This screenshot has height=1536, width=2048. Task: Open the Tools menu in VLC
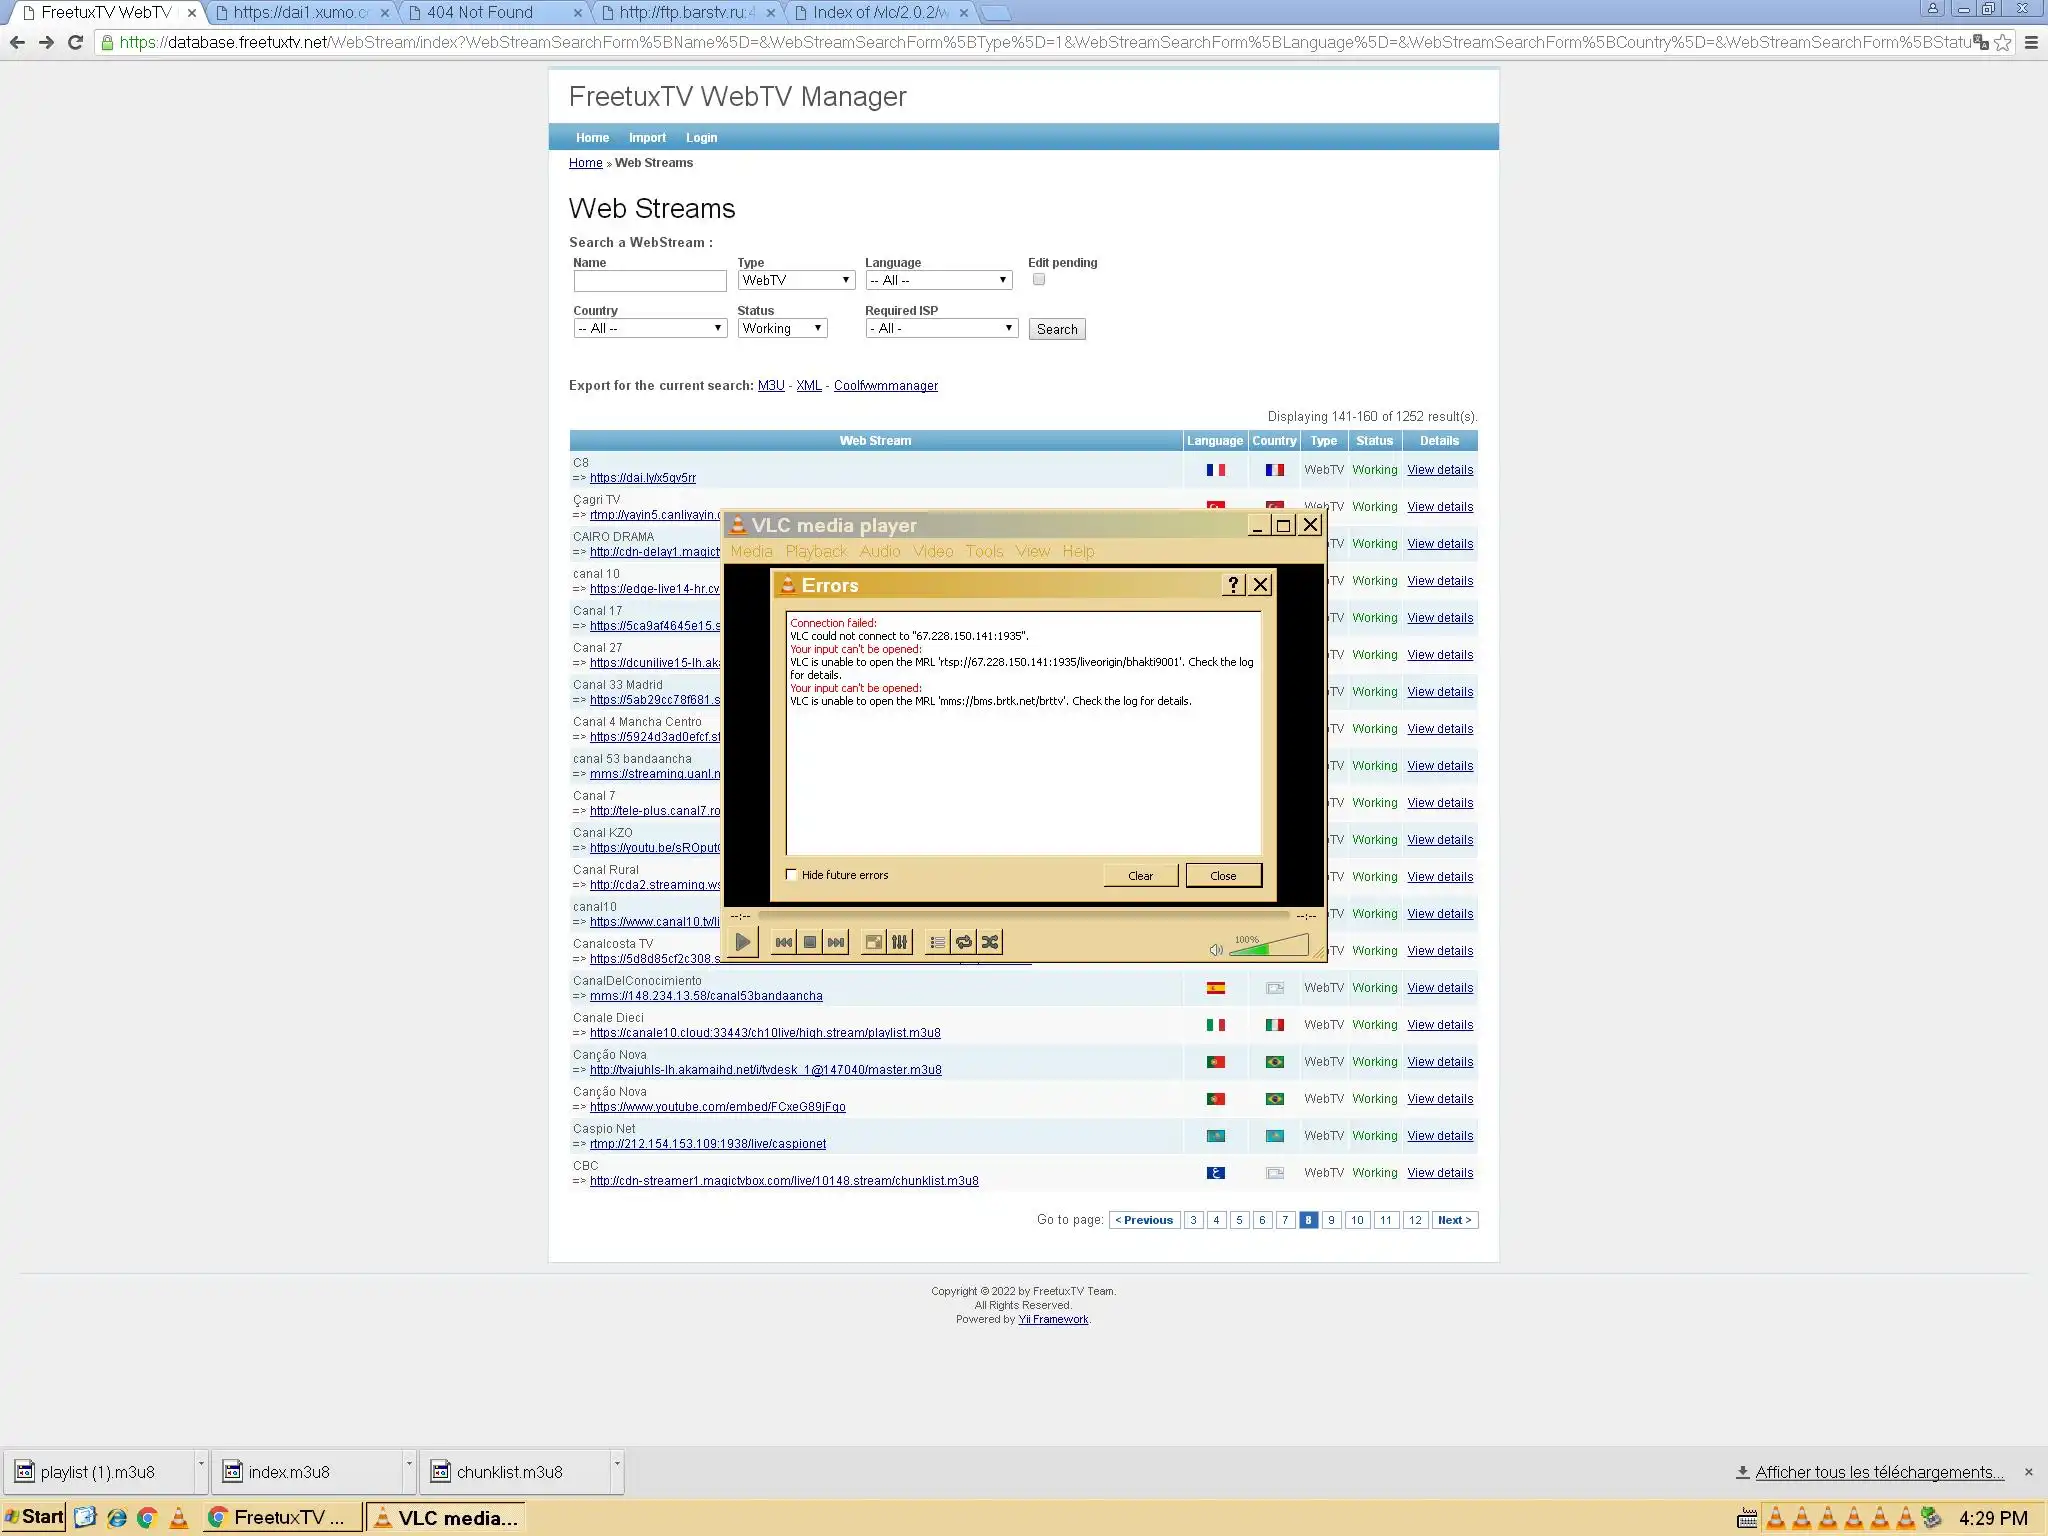click(x=984, y=551)
